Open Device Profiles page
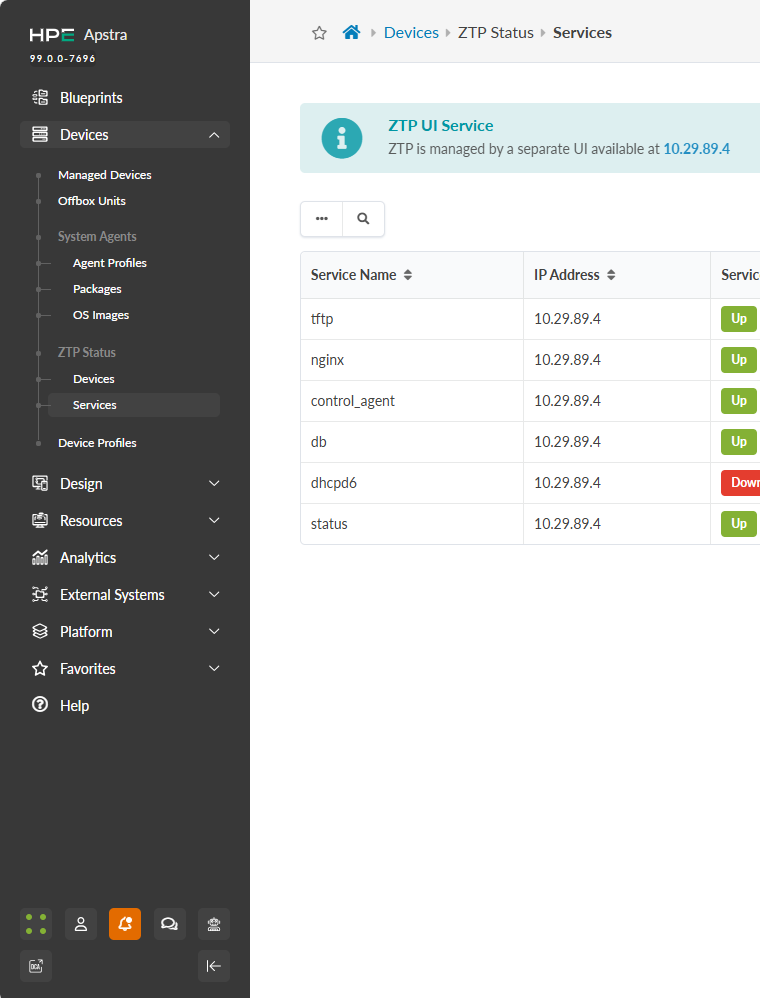The image size is (760, 998). (97, 443)
